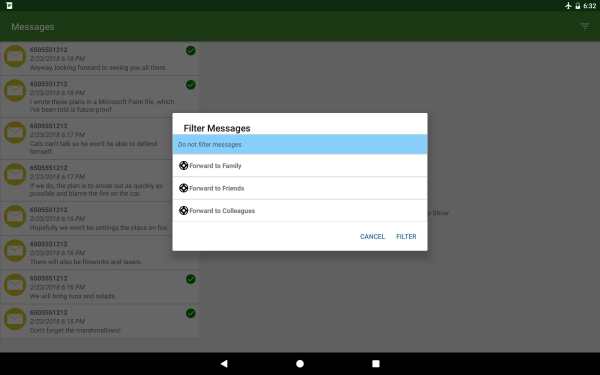Tap the Android recent apps square button
Viewport: 600px width, 375px height.
pyautogui.click(x=376, y=364)
